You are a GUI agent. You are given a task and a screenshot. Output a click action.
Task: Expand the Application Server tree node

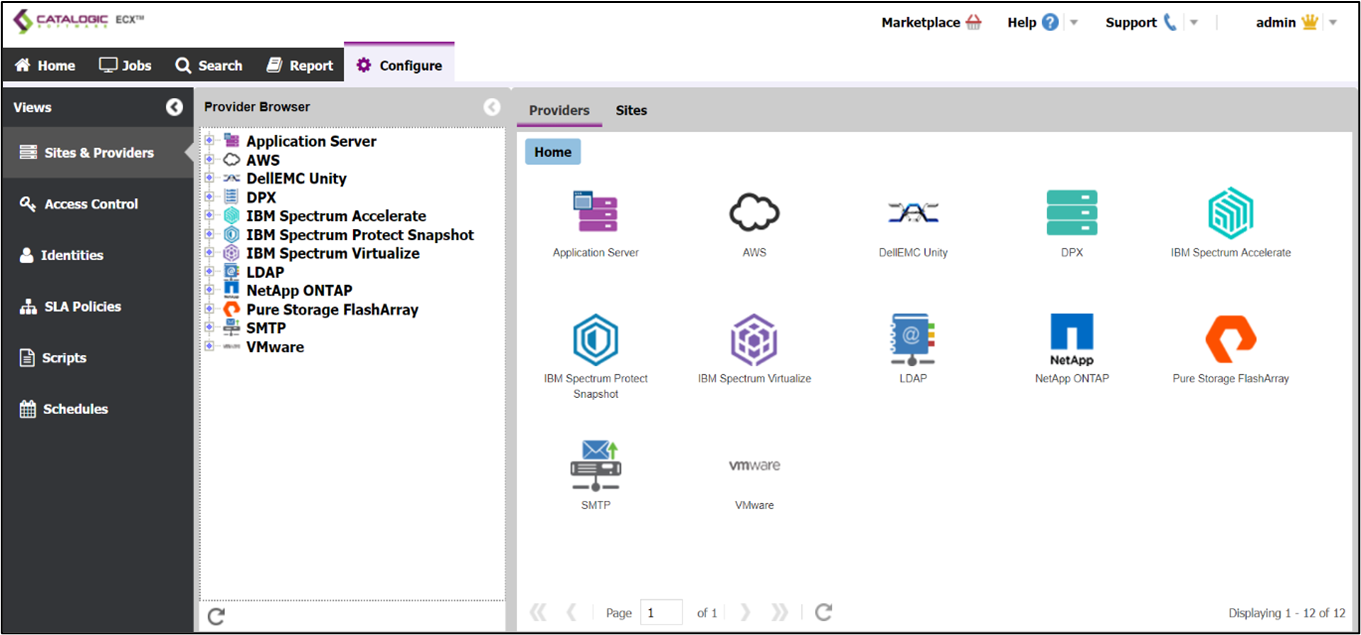click(210, 141)
